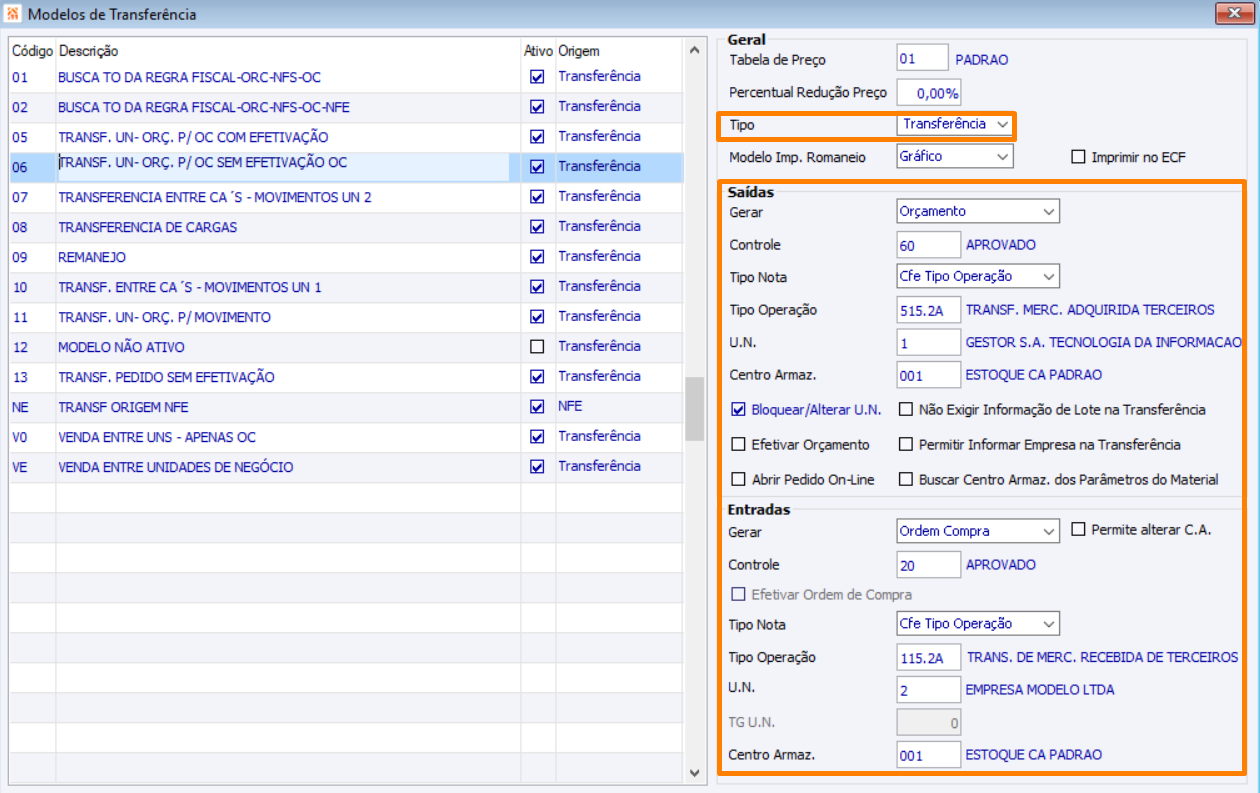This screenshot has width=1260, height=793.
Task: Click Saídas U.N. field with value 1
Action: tap(928, 342)
